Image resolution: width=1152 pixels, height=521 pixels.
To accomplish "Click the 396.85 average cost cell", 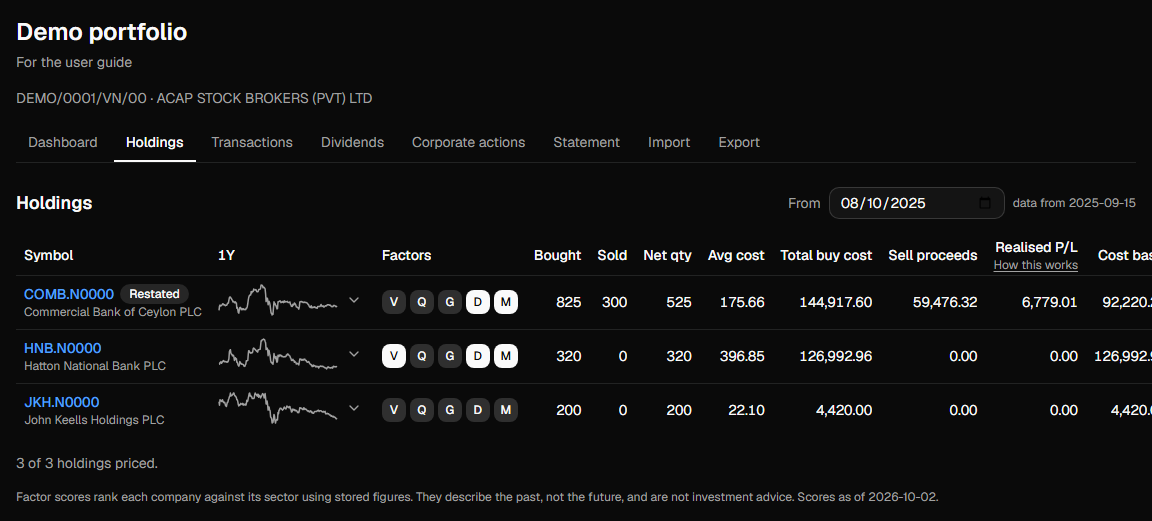I will coord(742,356).
